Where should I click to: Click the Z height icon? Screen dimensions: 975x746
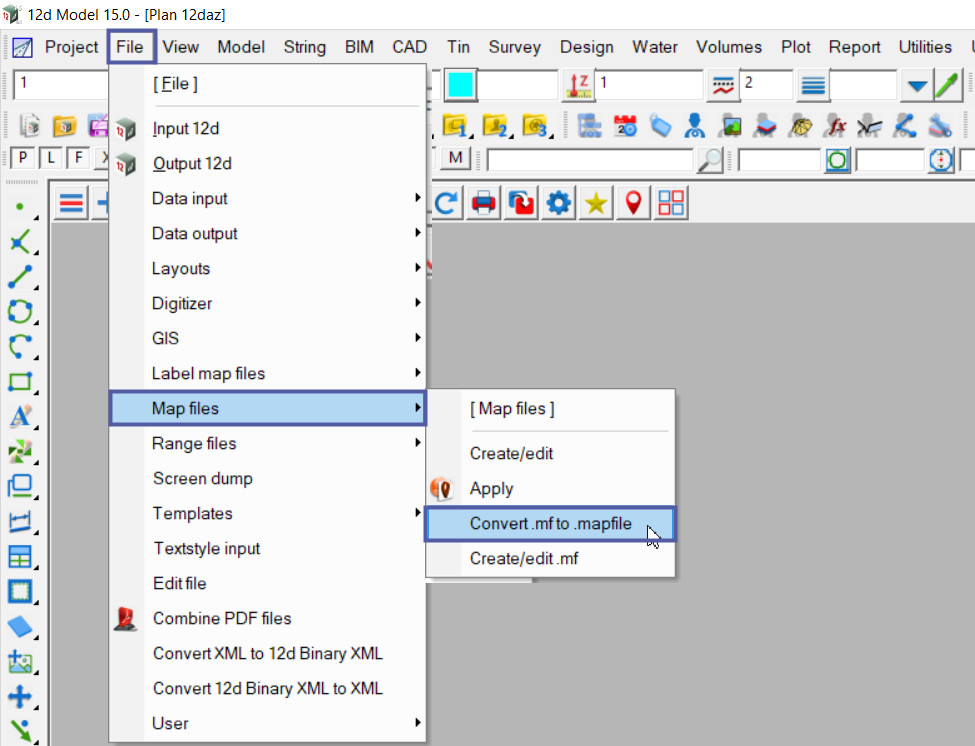(578, 85)
